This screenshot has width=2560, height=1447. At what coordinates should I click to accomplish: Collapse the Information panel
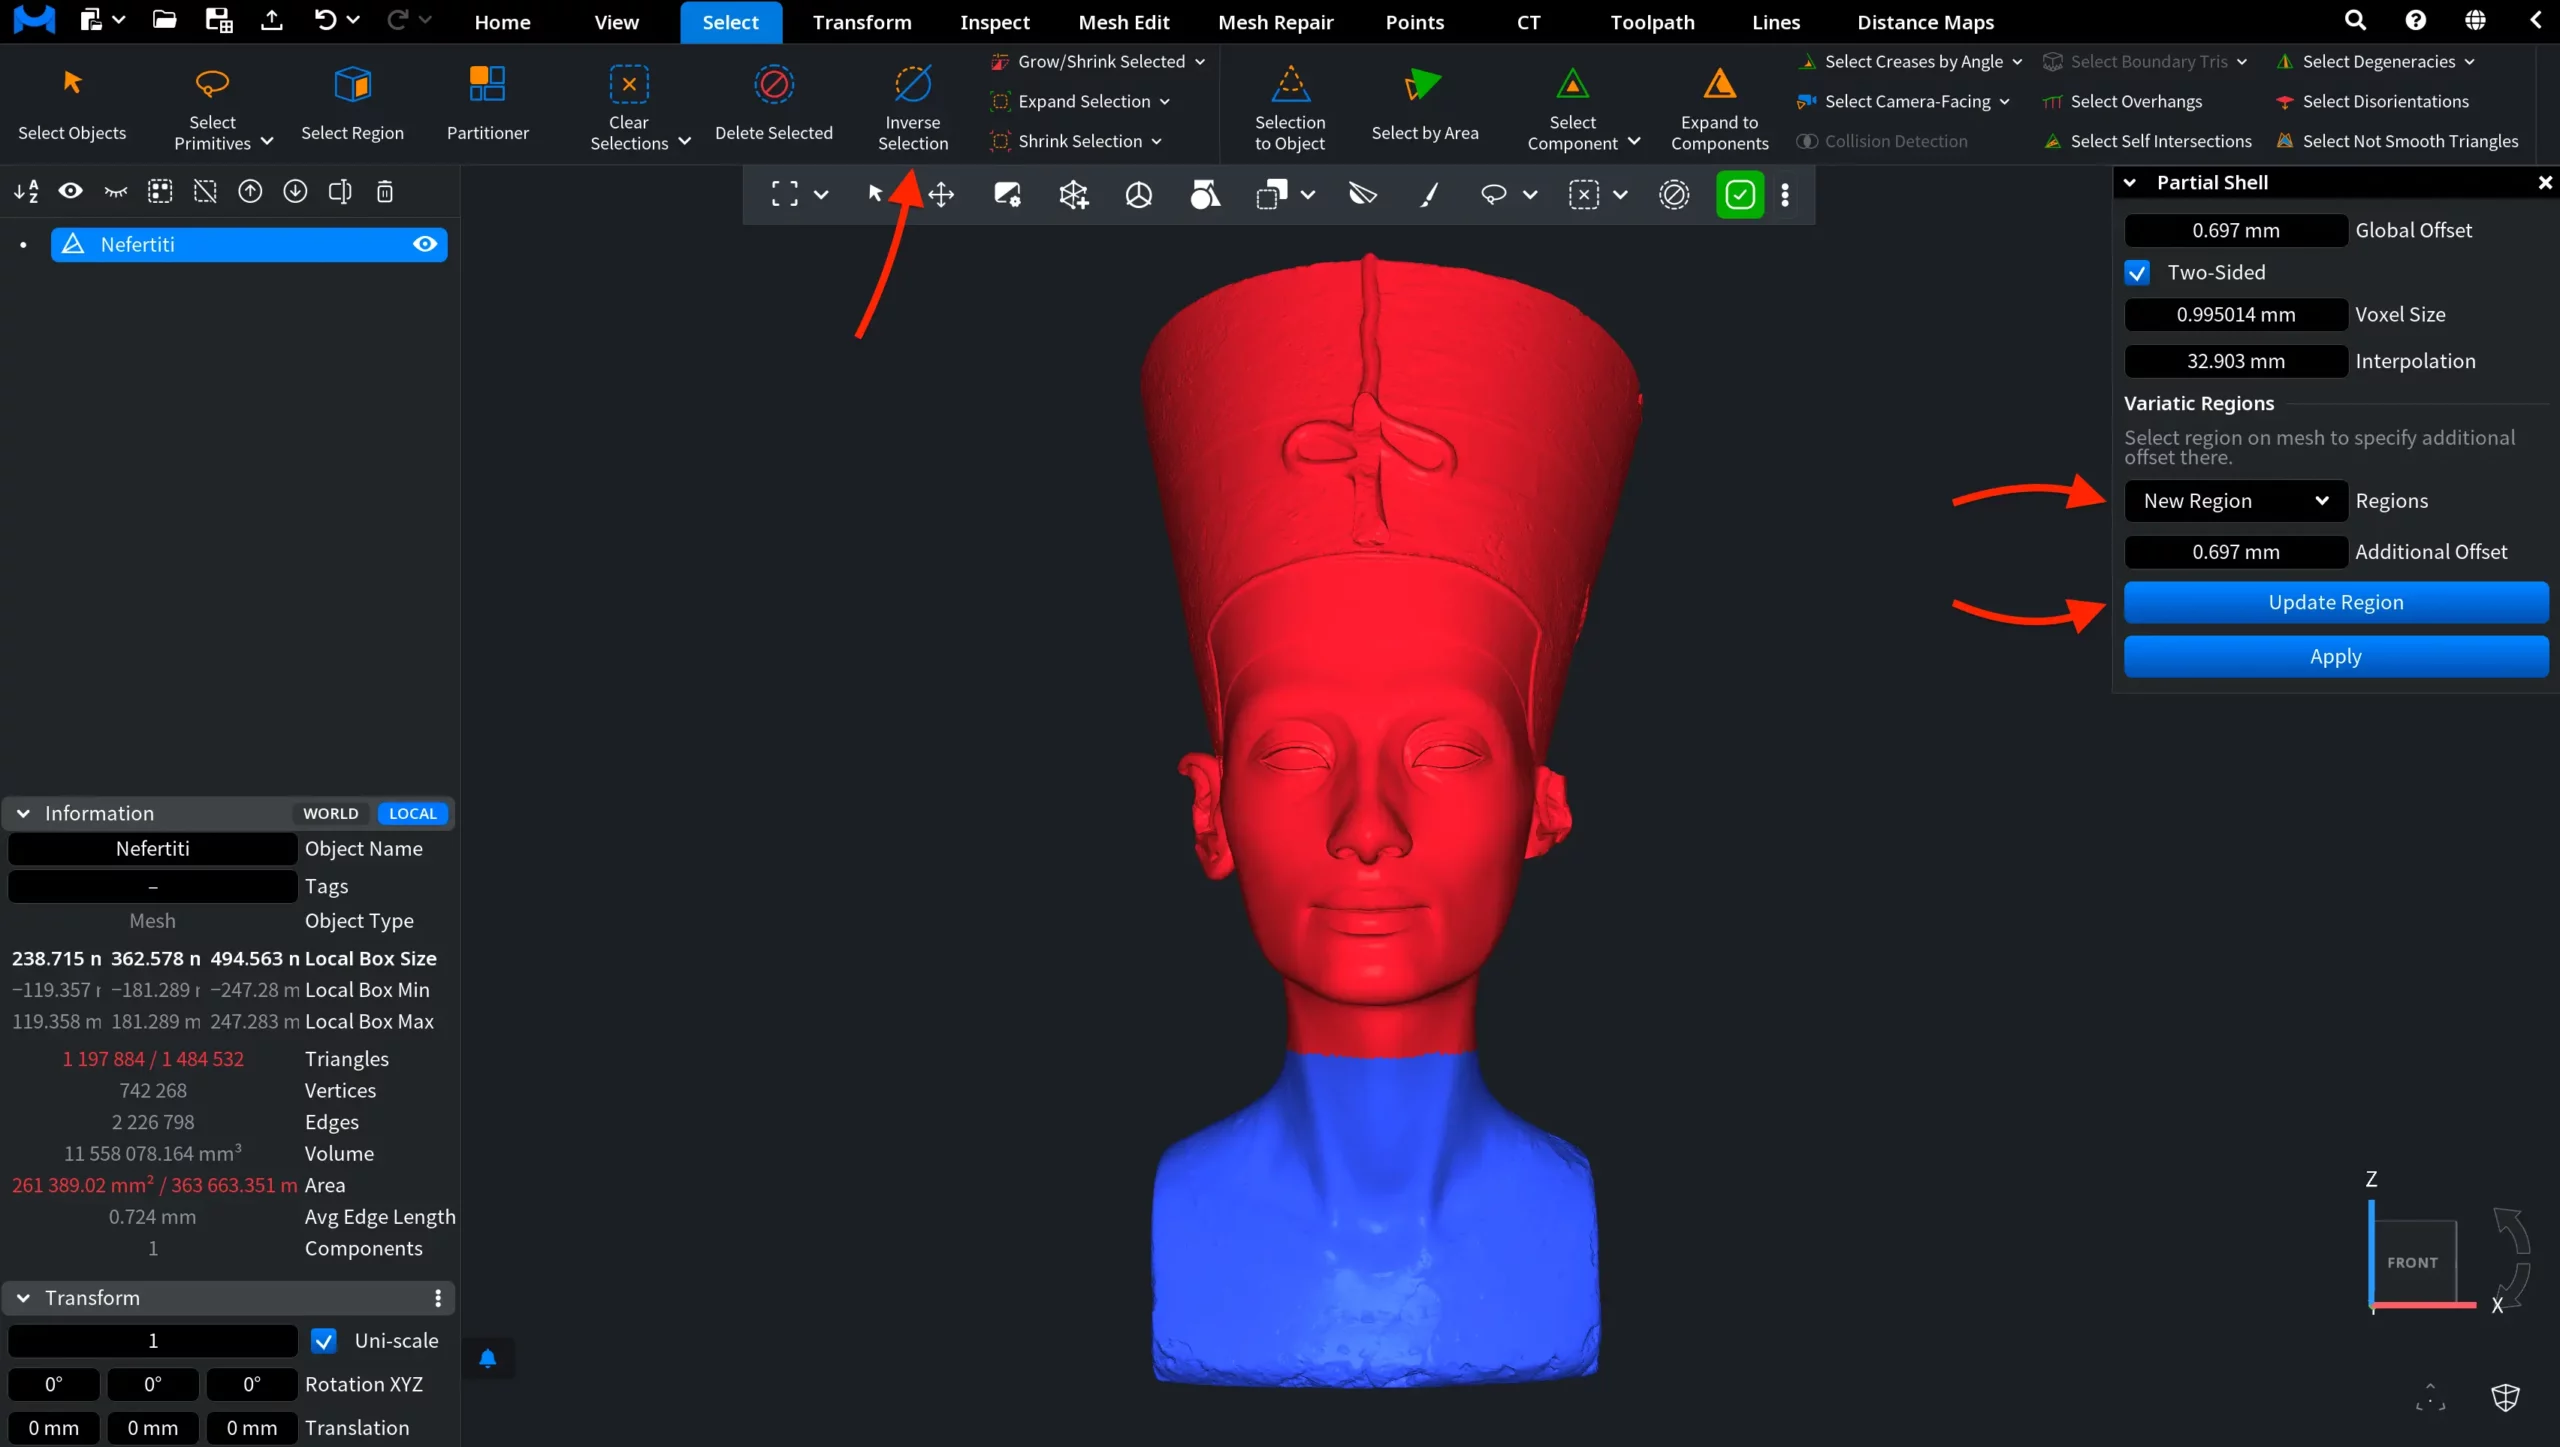pos(23,813)
